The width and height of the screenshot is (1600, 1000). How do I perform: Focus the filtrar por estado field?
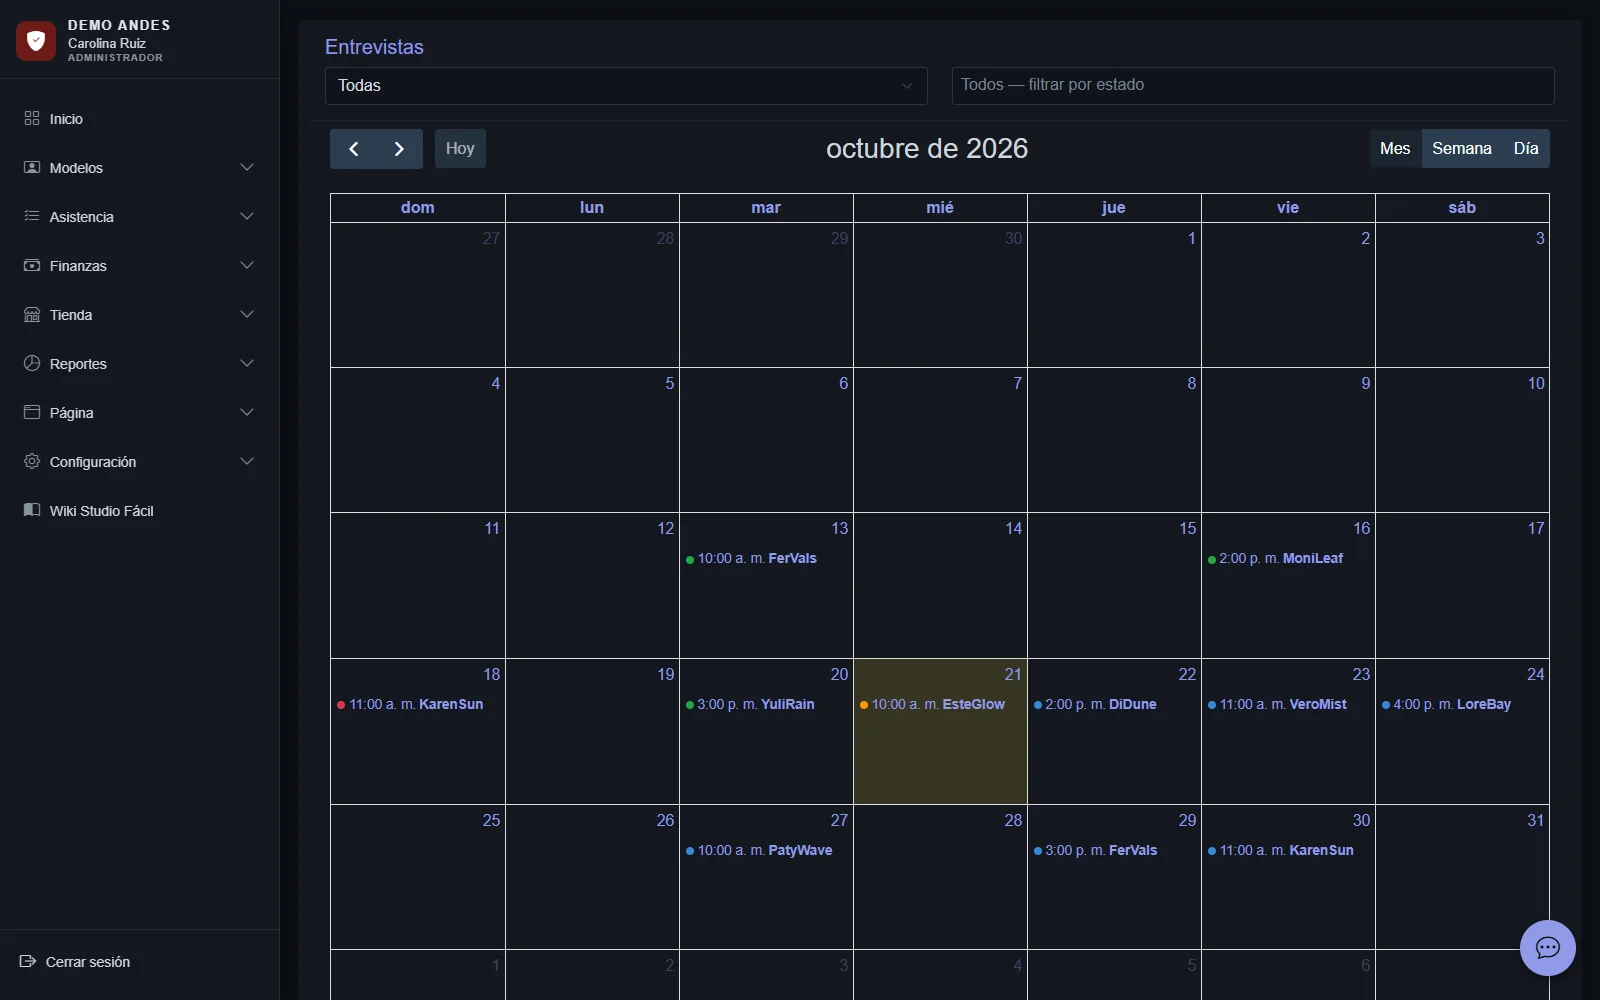[1253, 86]
